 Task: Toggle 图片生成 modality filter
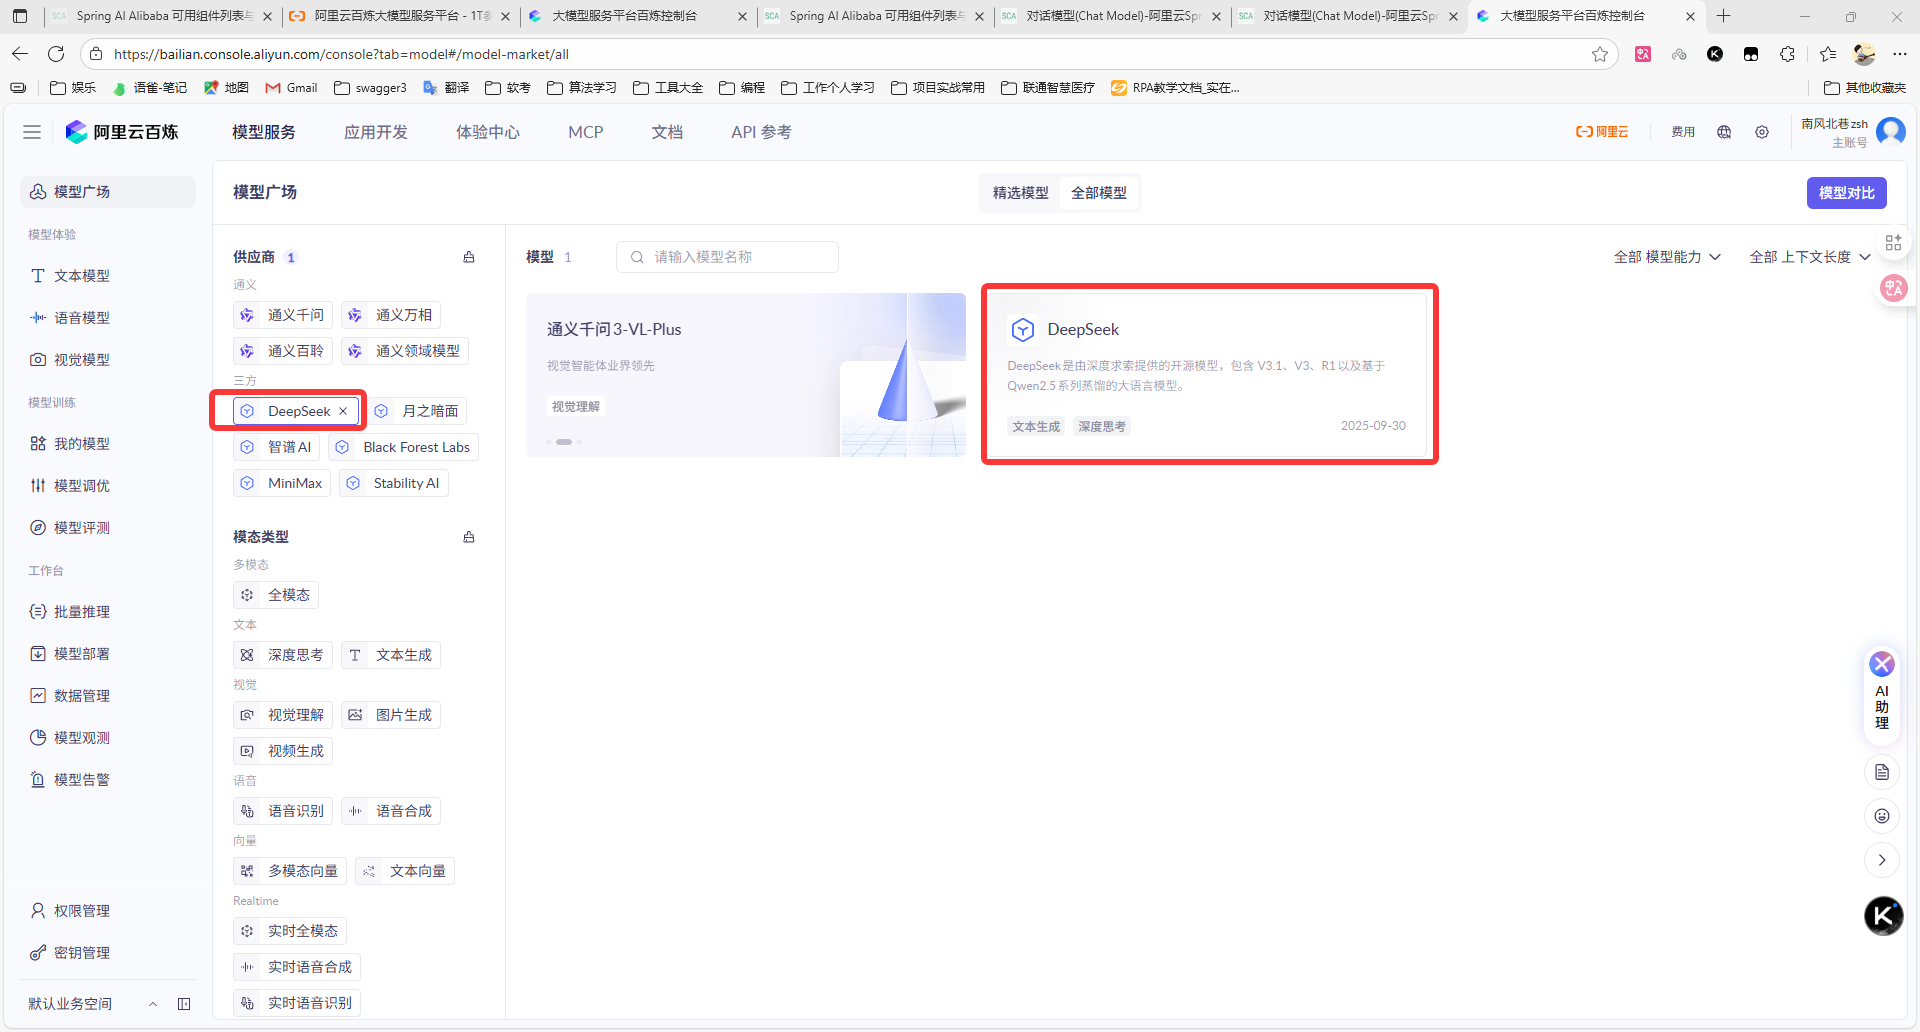391,715
